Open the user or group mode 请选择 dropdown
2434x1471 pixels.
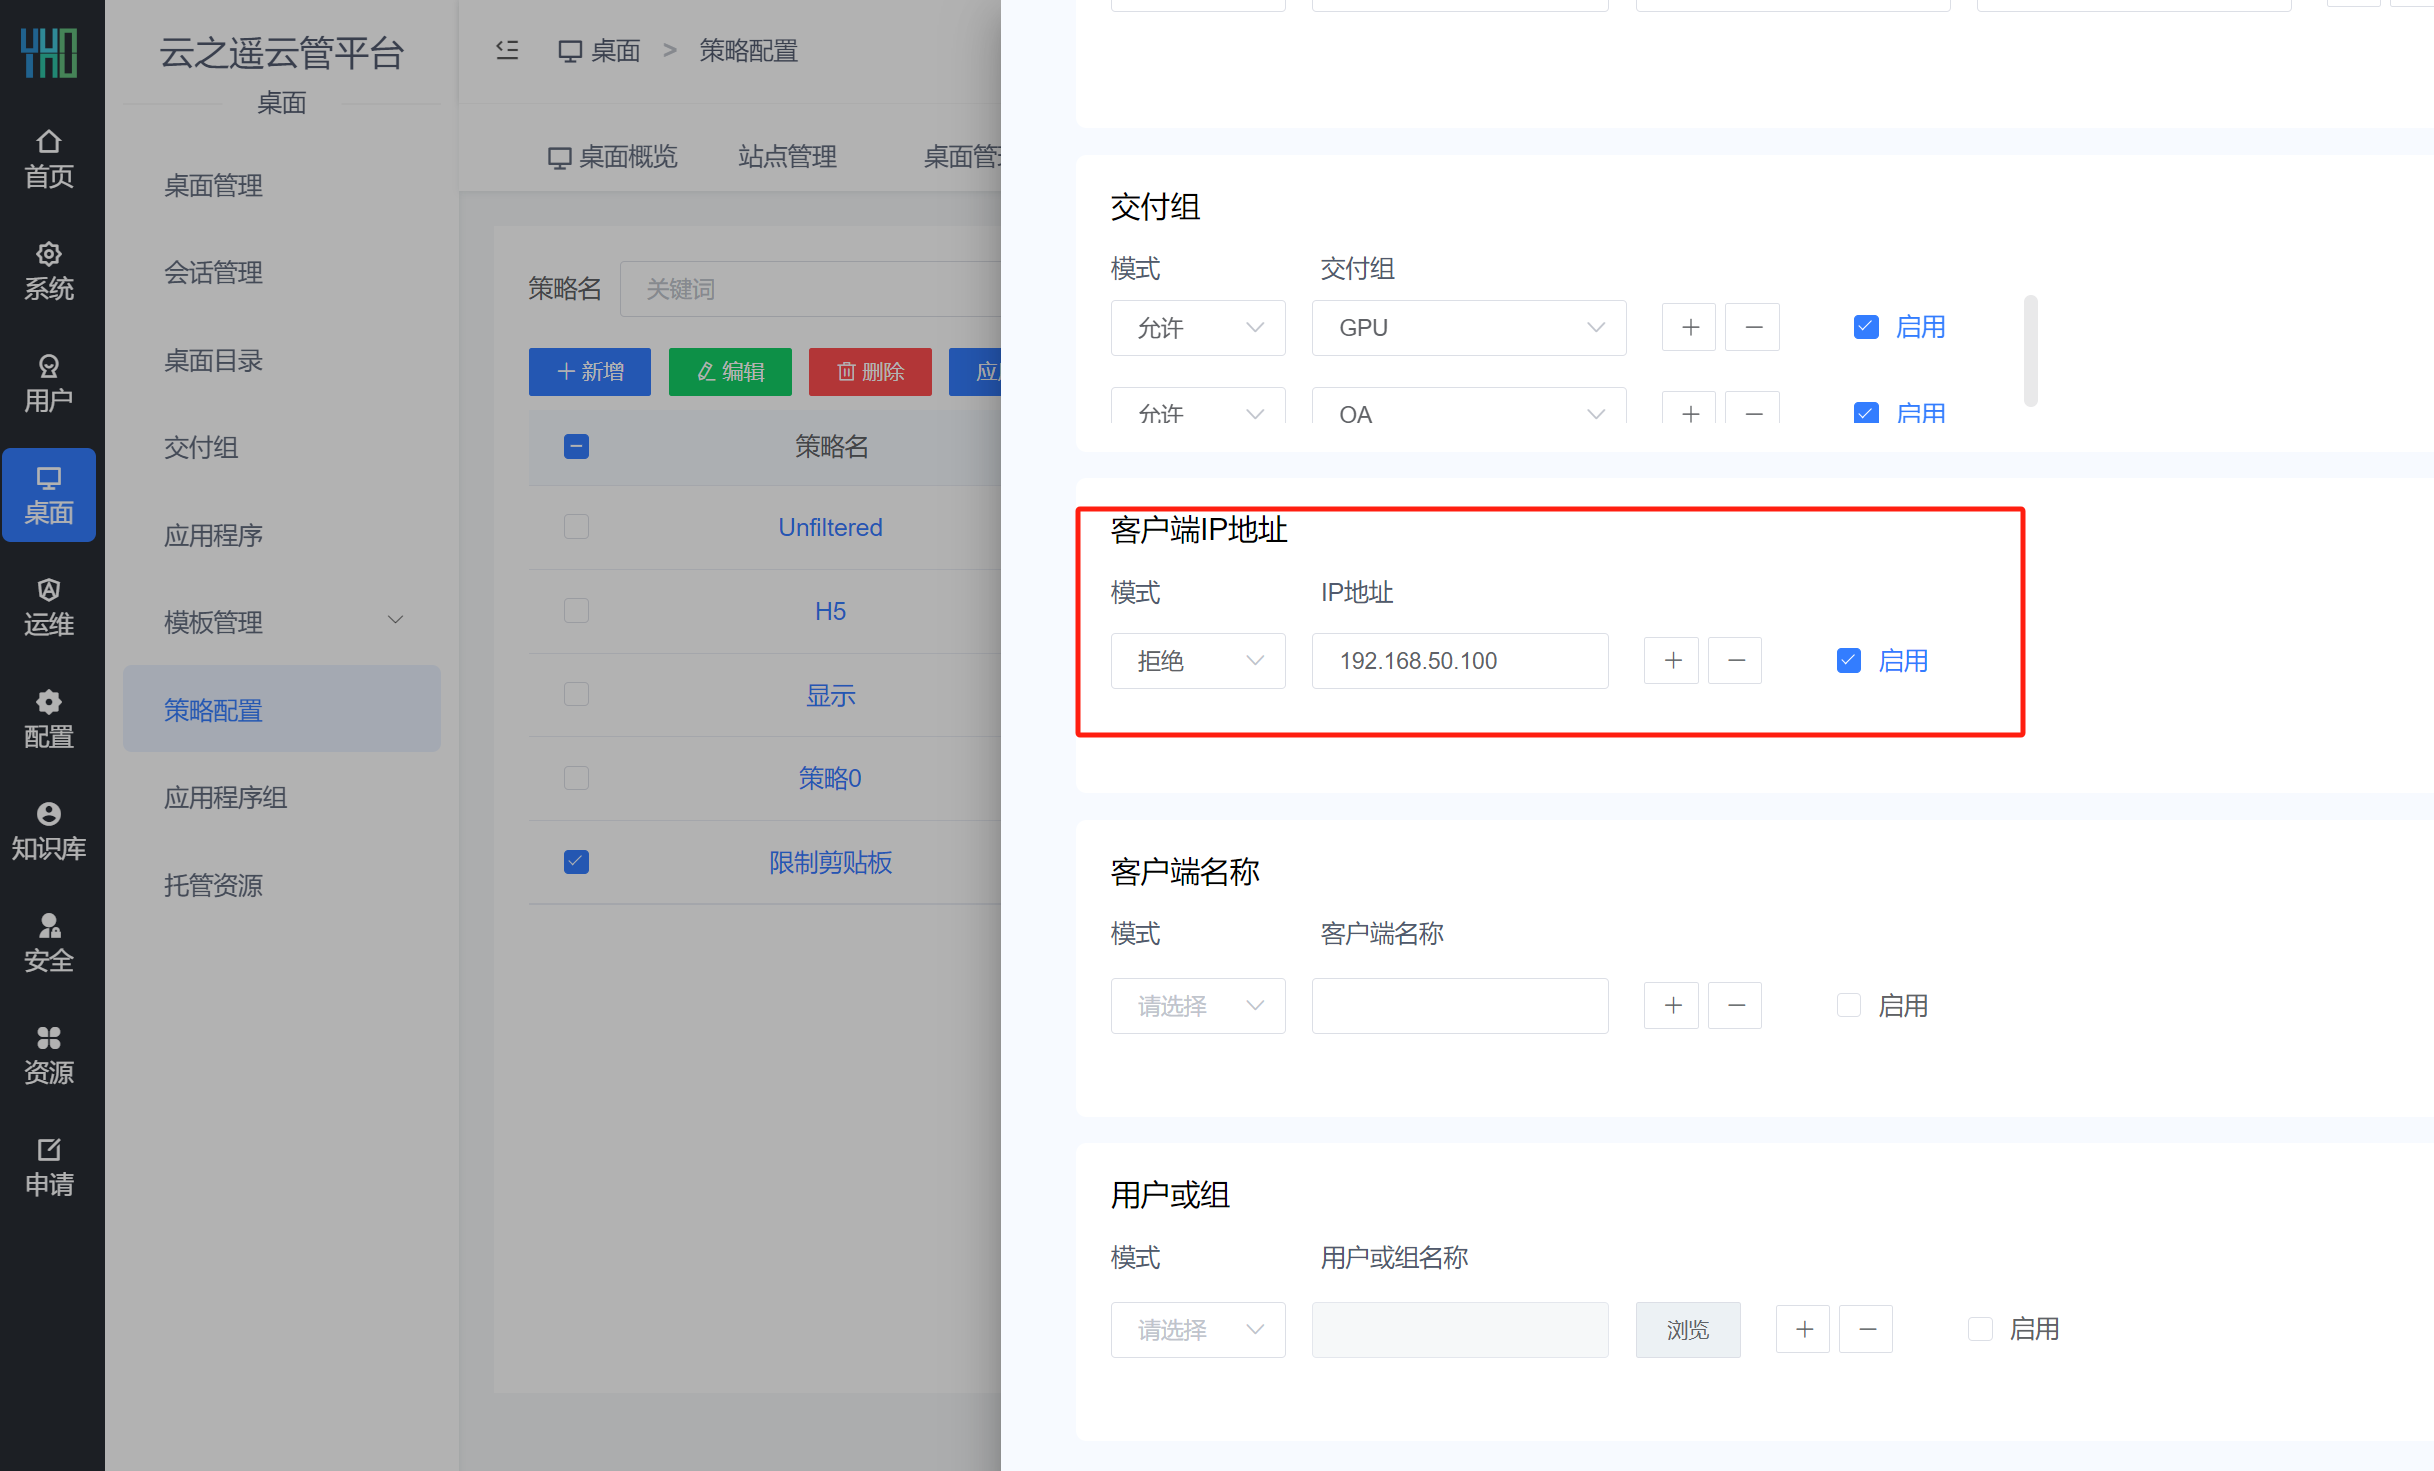pos(1198,1330)
